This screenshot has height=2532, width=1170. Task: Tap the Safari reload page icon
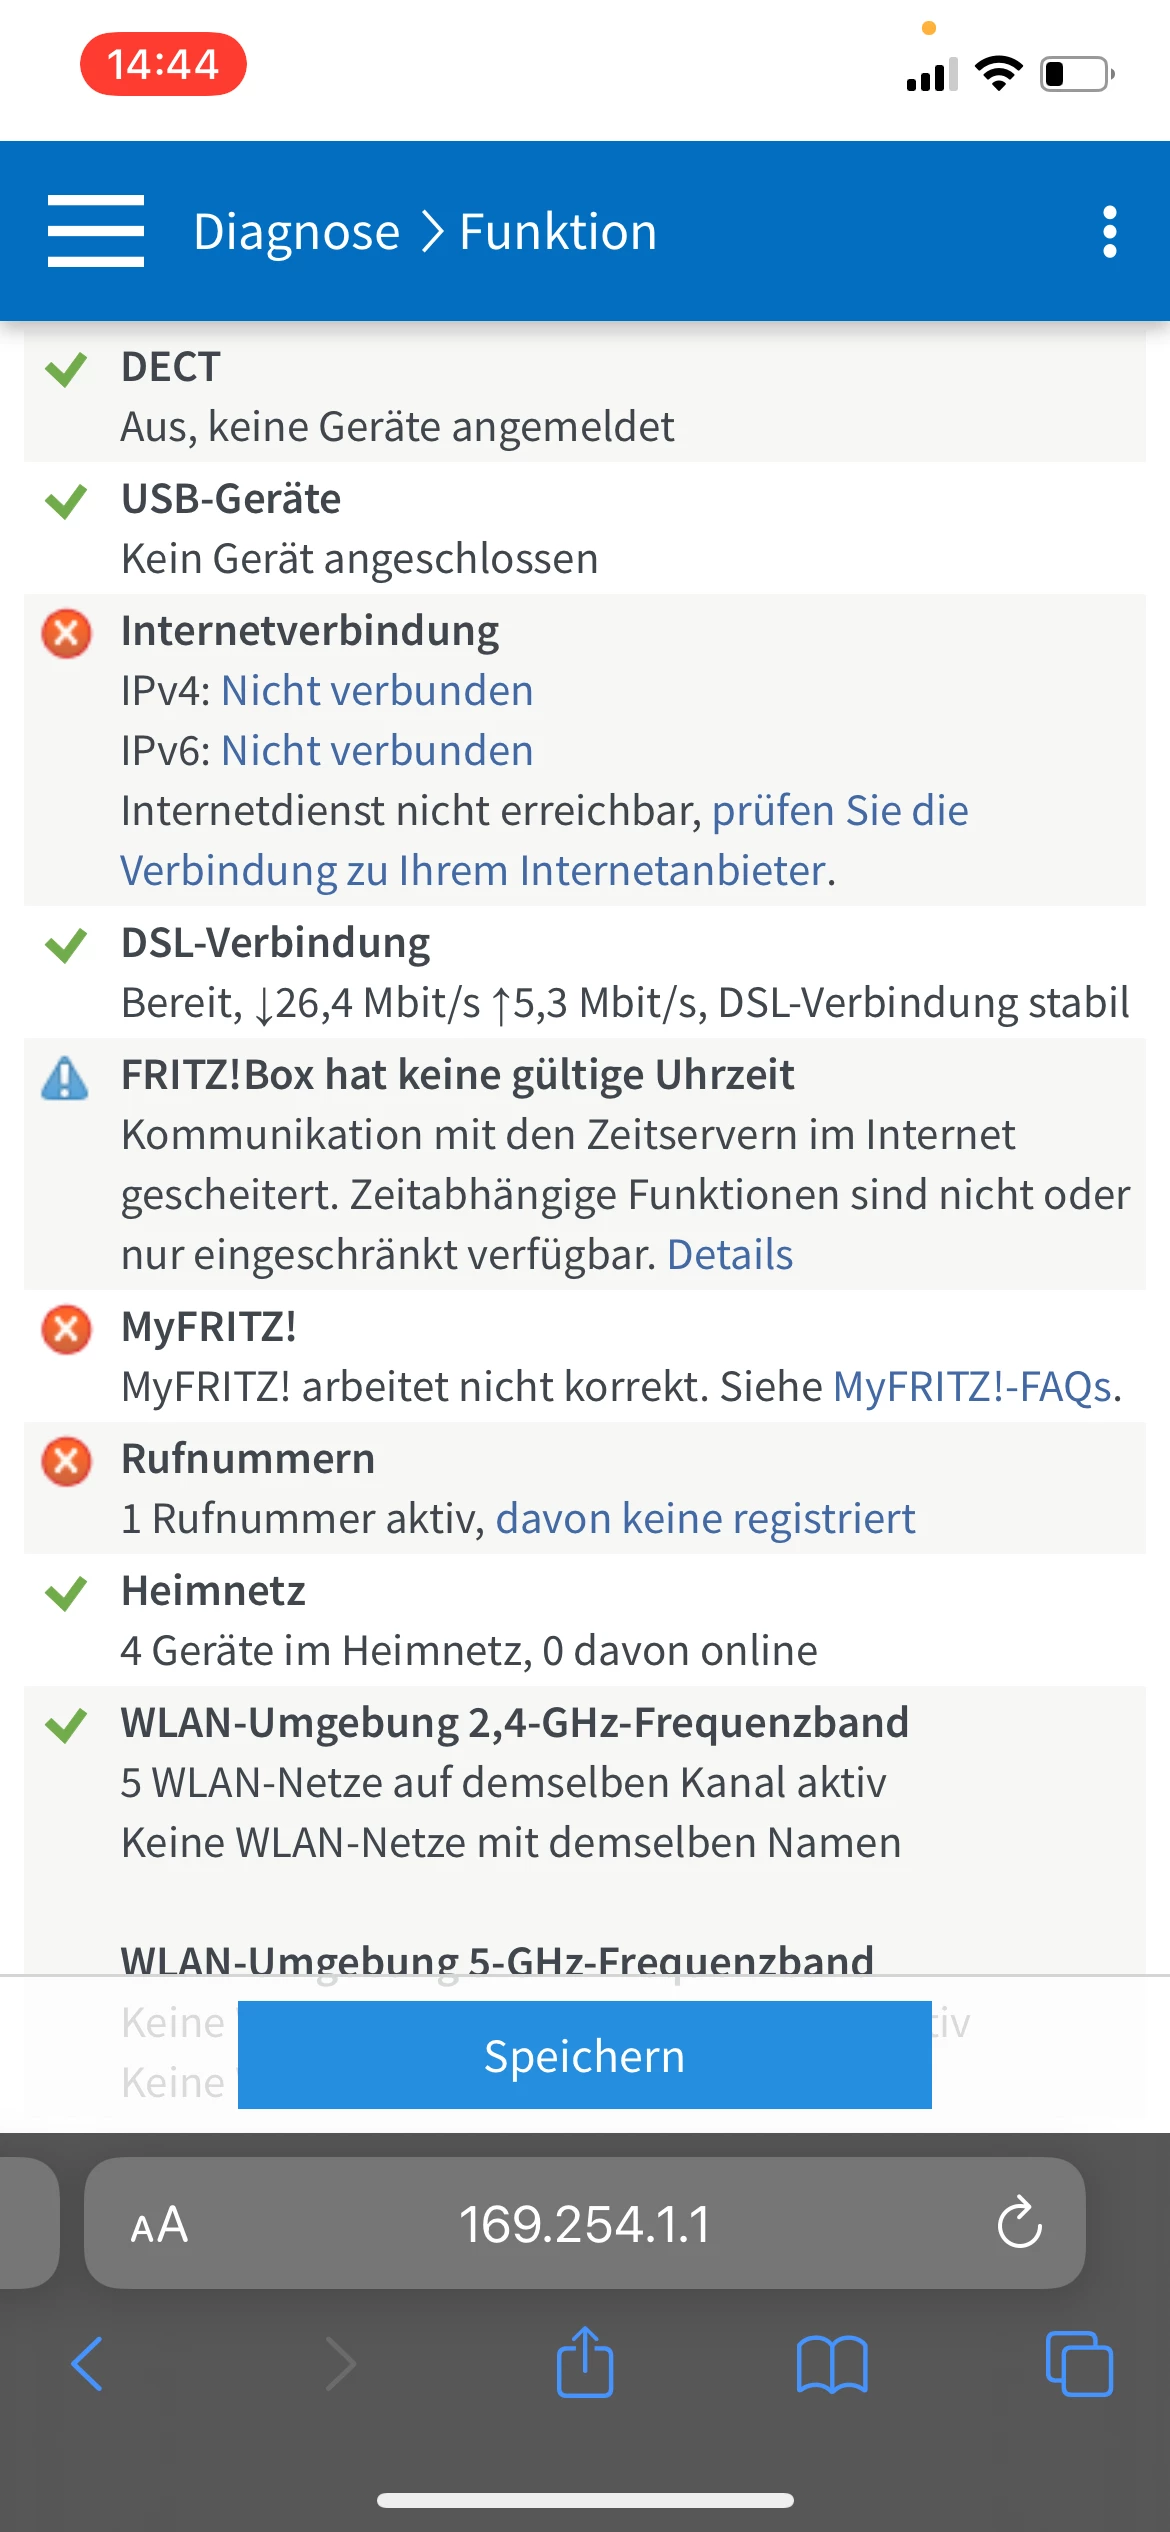pyautogui.click(x=1019, y=2223)
